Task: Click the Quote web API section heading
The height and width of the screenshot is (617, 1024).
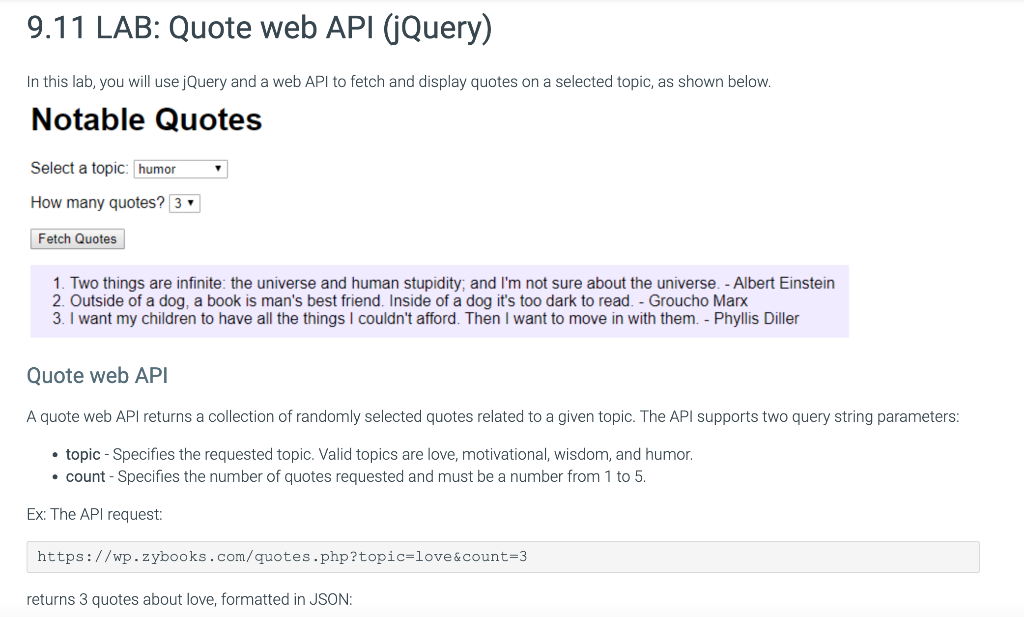Action: 97,375
